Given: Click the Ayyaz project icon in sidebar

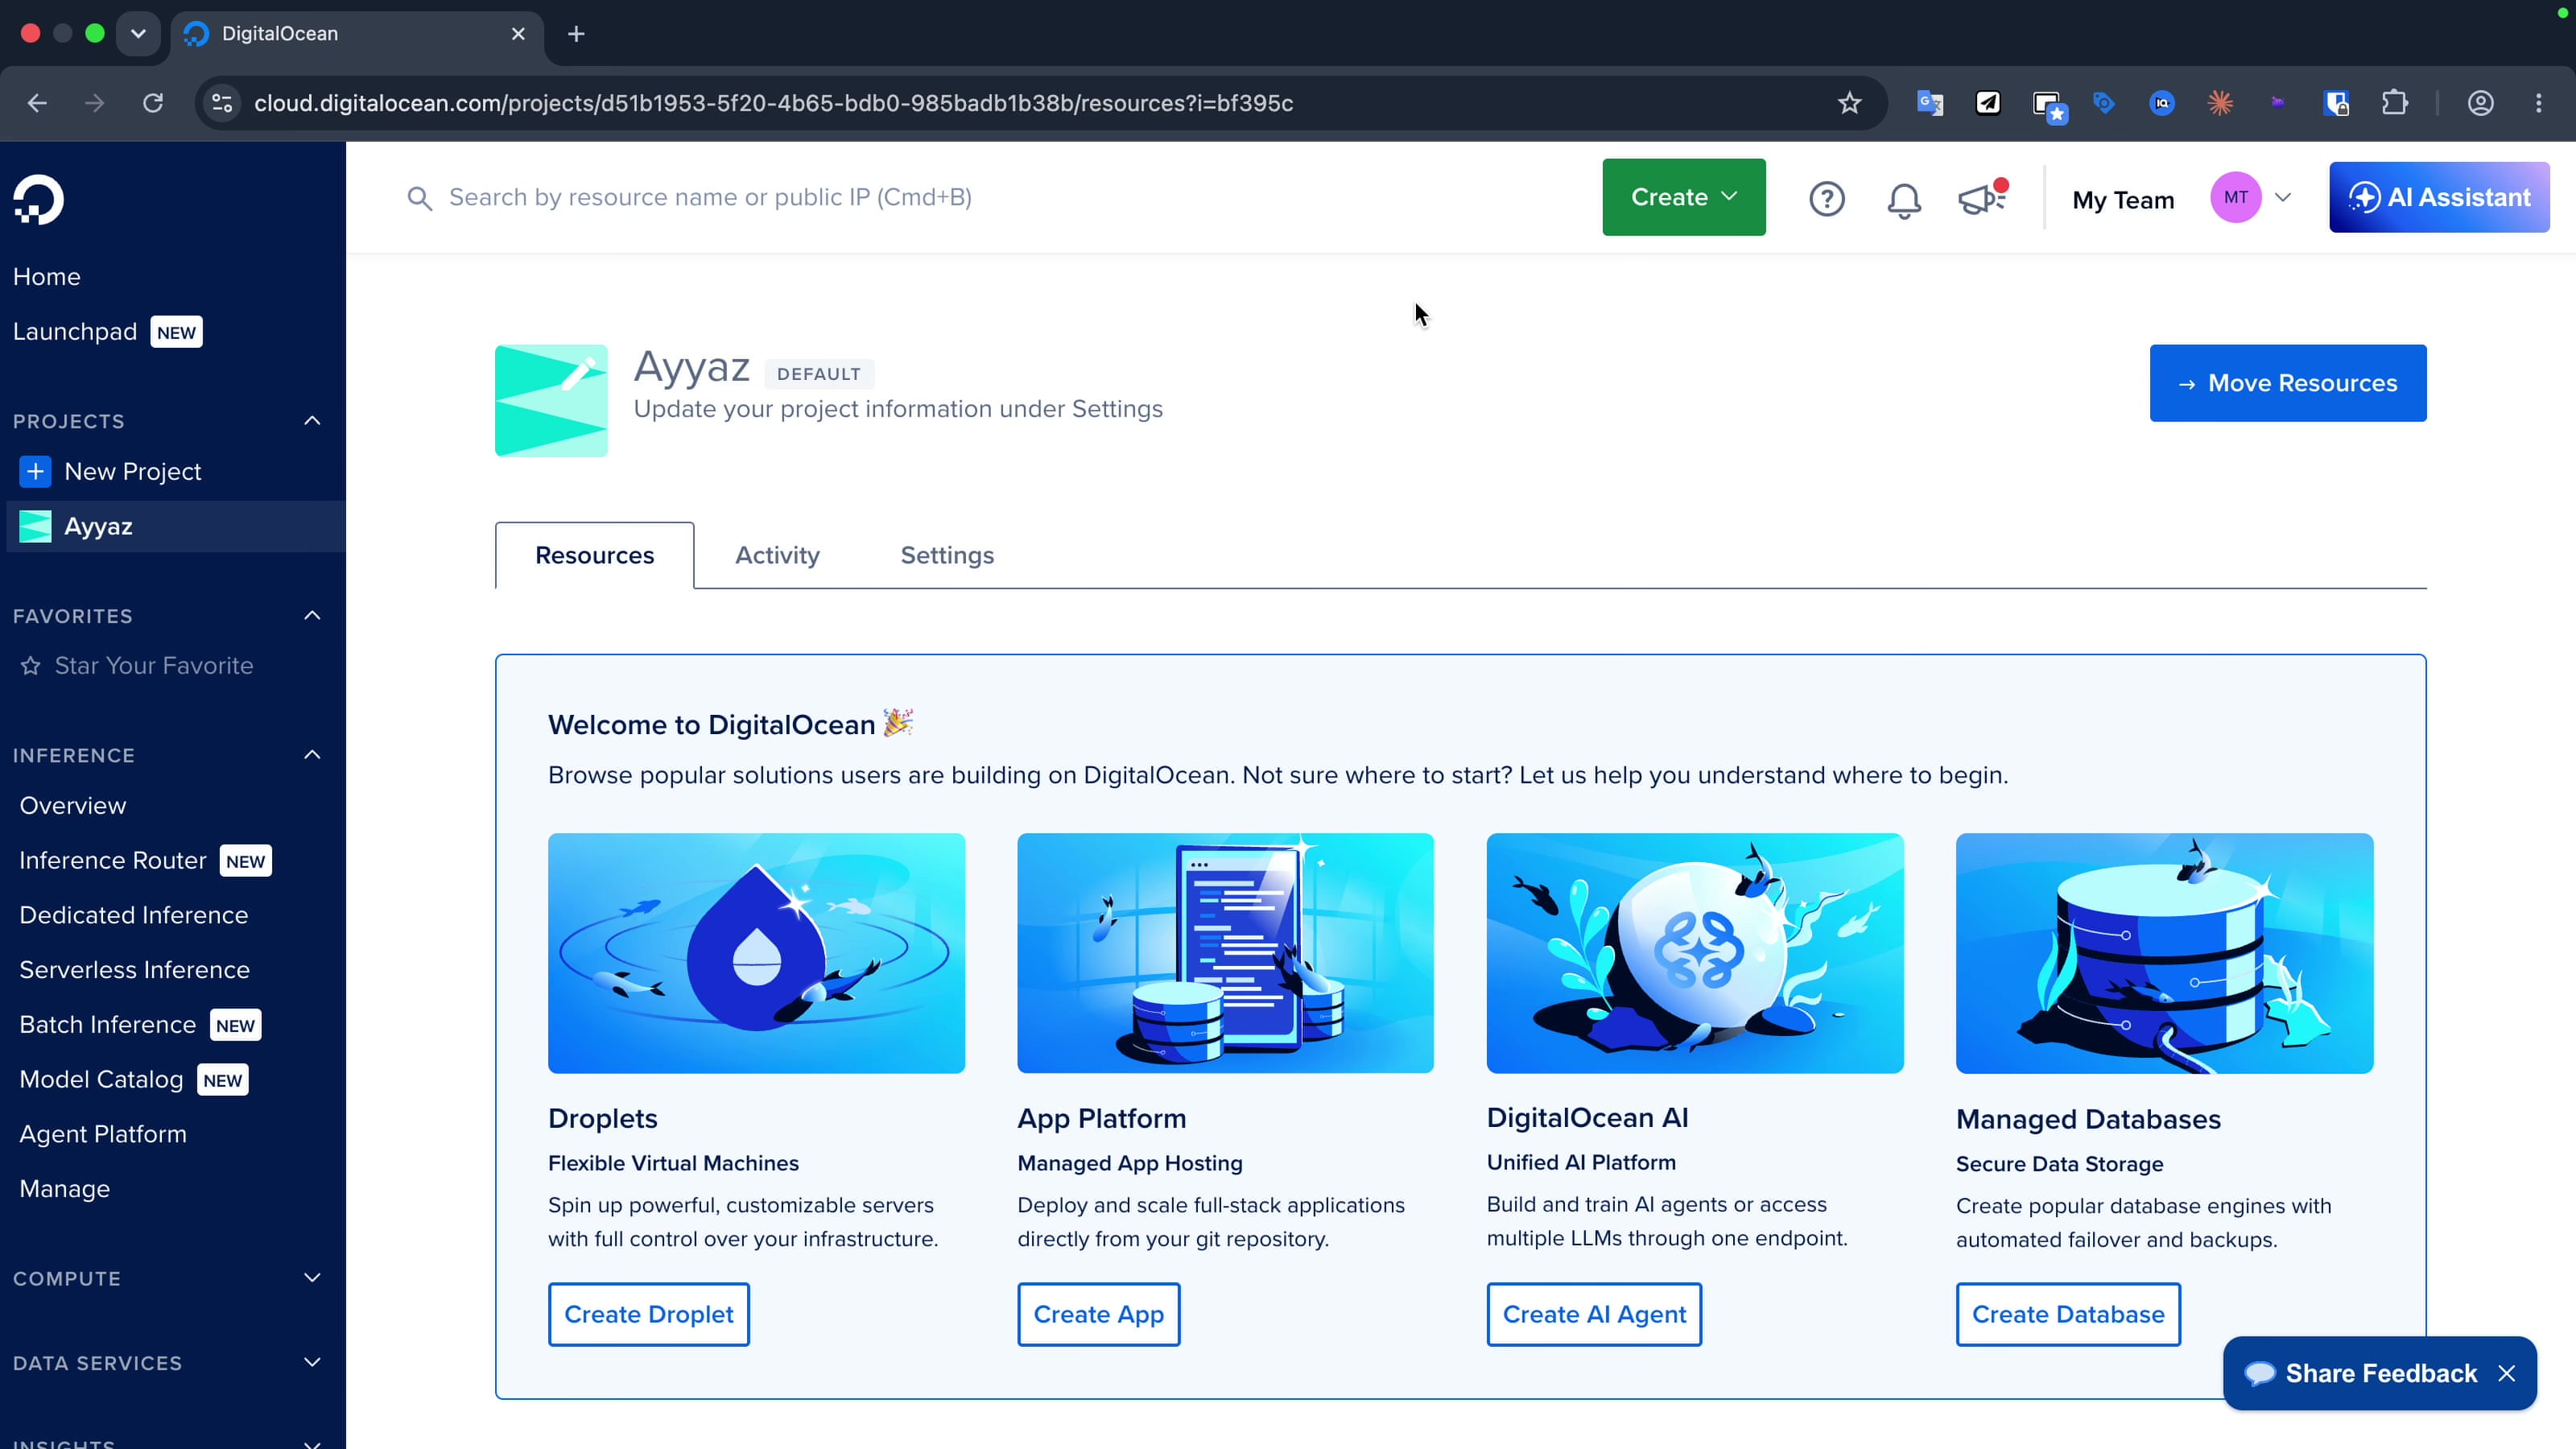Looking at the screenshot, I should (x=35, y=526).
